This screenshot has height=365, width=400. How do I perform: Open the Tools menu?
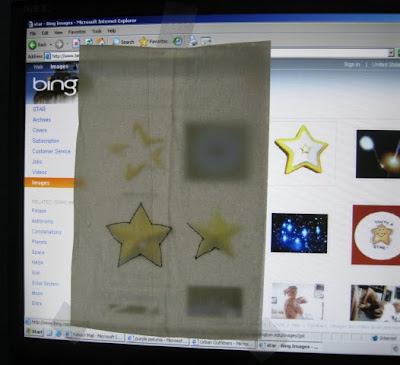97,31
